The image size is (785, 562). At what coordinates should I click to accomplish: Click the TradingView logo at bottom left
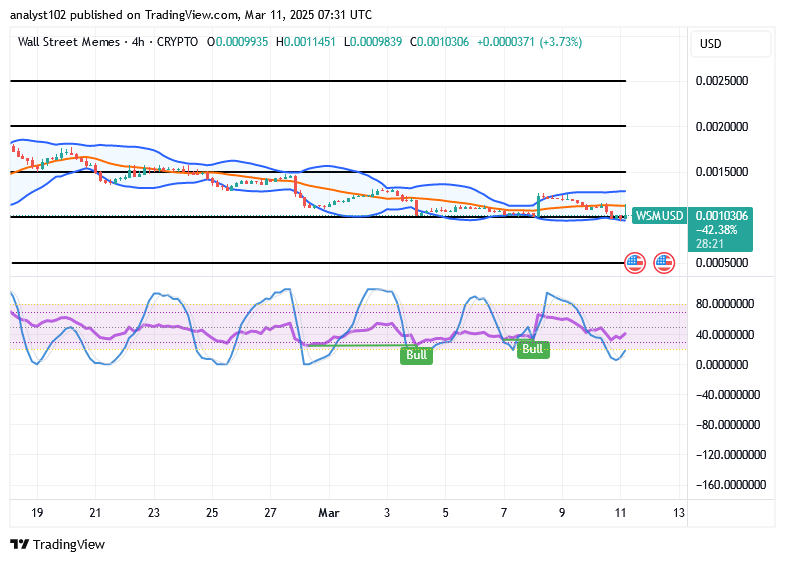click(x=58, y=544)
